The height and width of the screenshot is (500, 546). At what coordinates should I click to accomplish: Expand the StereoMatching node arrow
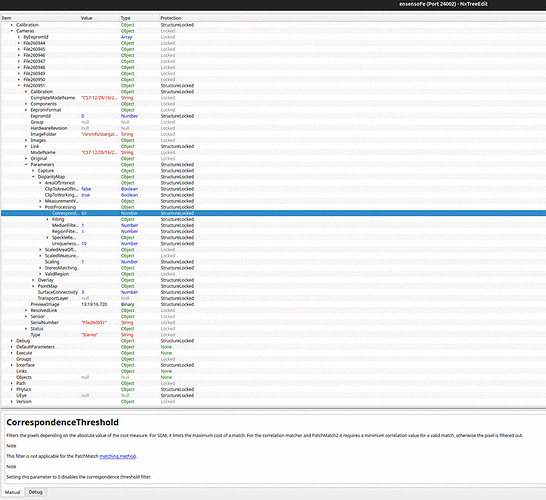(40, 268)
